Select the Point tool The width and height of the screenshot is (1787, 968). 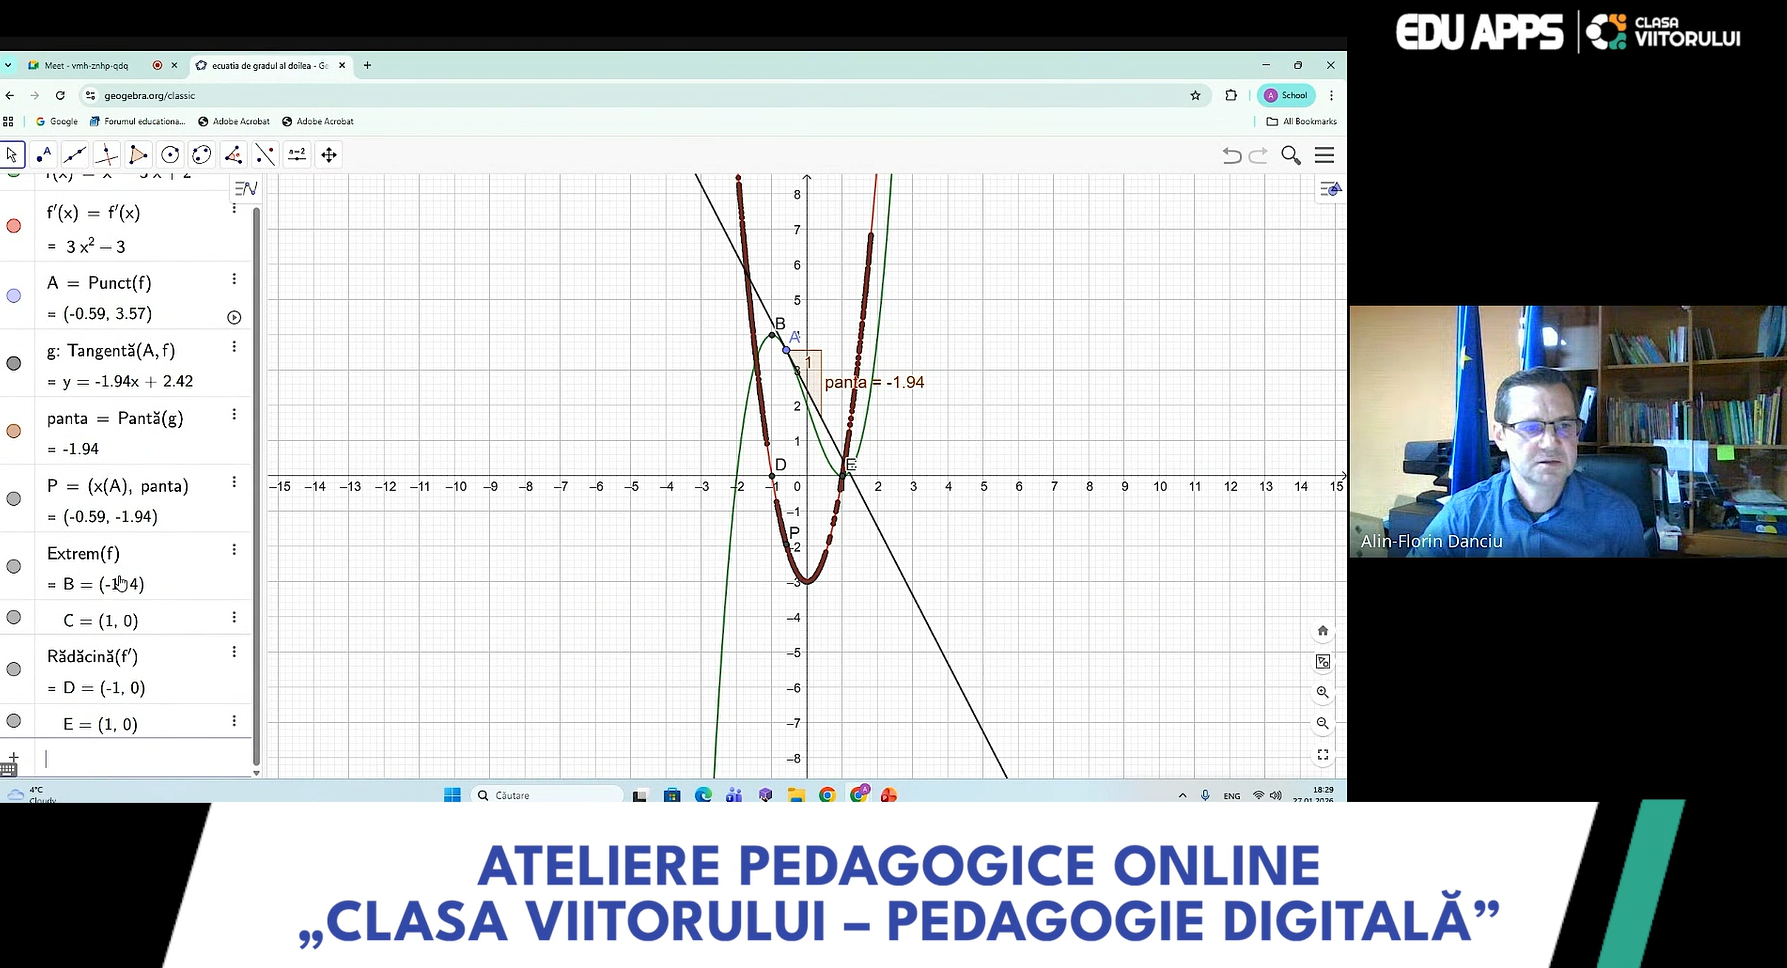pyautogui.click(x=43, y=155)
